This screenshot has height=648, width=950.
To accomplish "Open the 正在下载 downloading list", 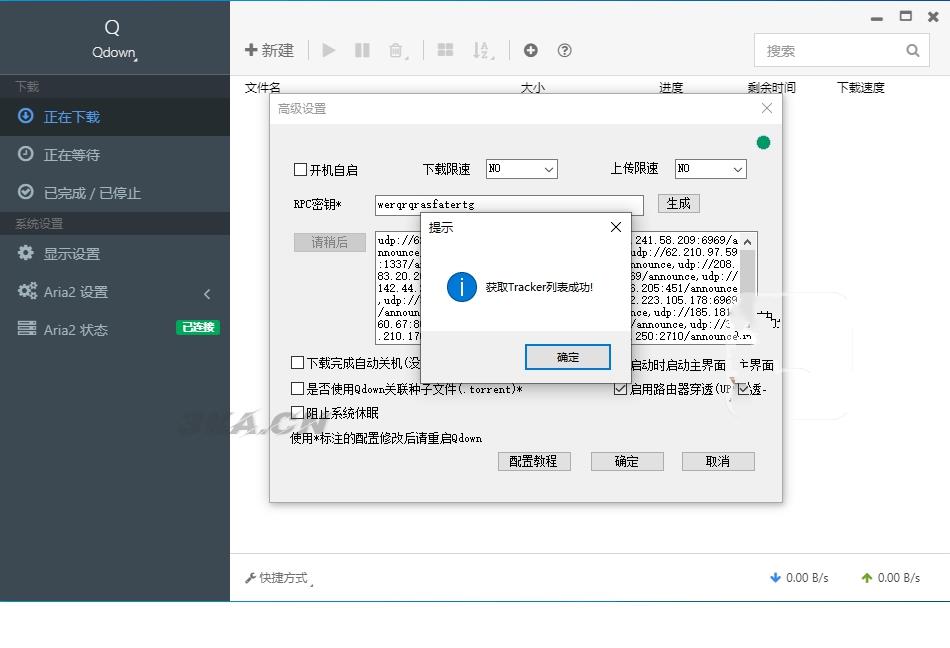I will [x=115, y=116].
